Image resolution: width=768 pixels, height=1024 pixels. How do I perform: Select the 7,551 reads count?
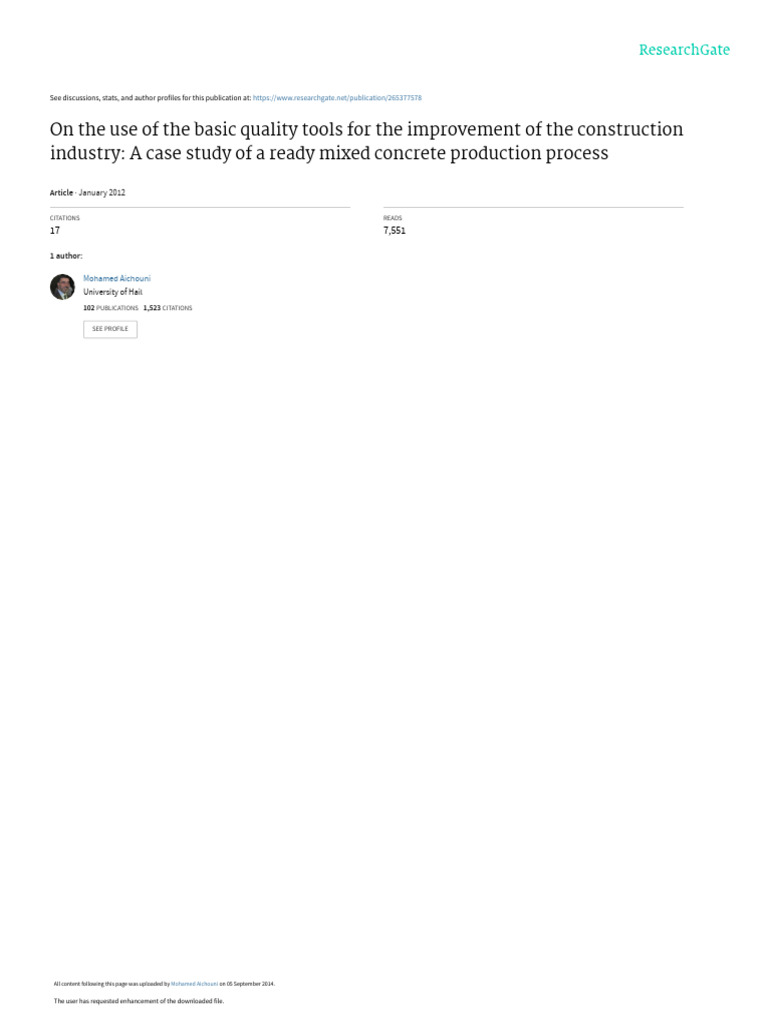click(x=395, y=231)
